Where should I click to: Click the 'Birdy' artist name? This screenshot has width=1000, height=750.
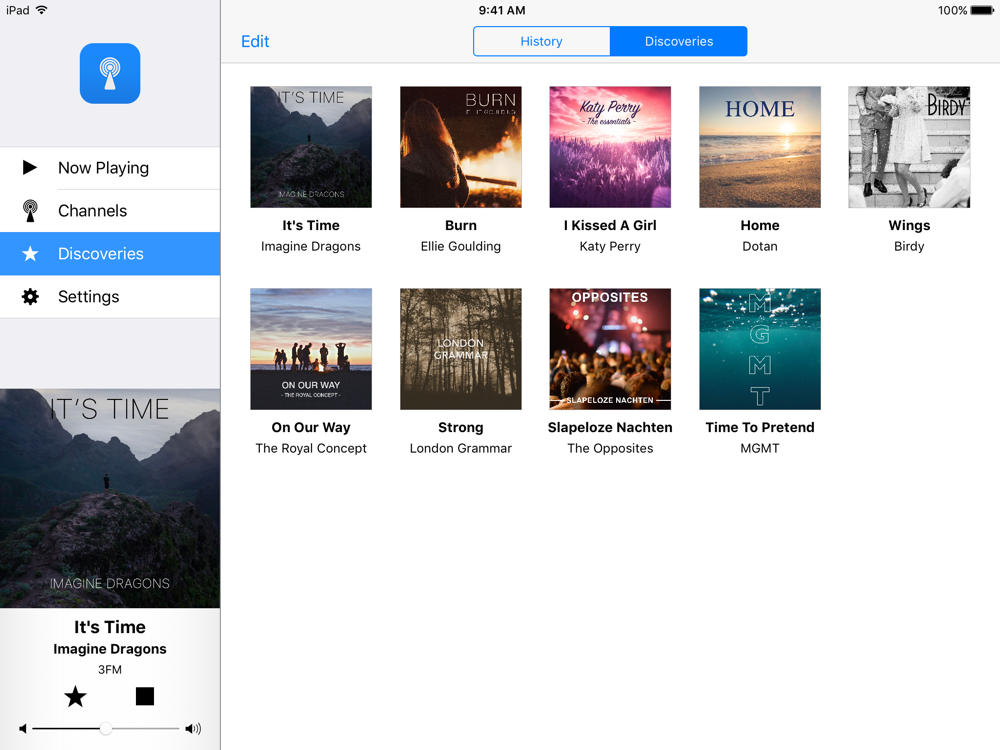click(909, 246)
